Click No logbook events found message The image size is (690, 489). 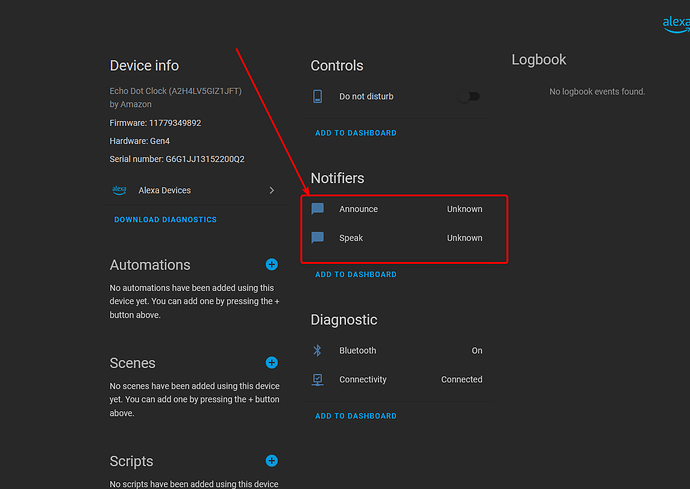[597, 92]
